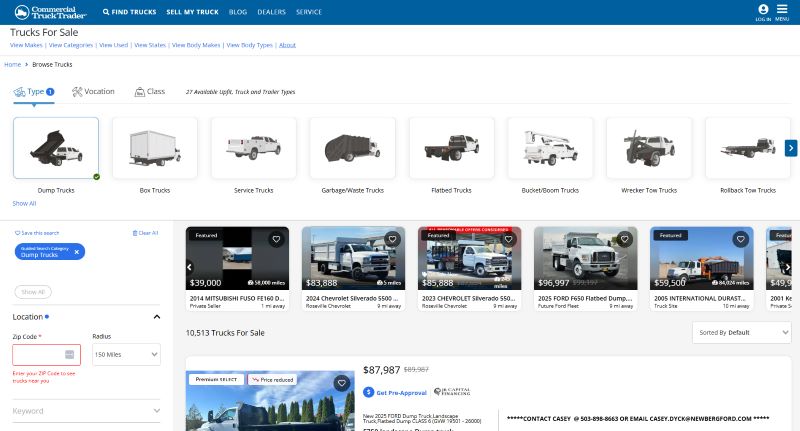Open the Sorted By Default dropdown

click(742, 333)
